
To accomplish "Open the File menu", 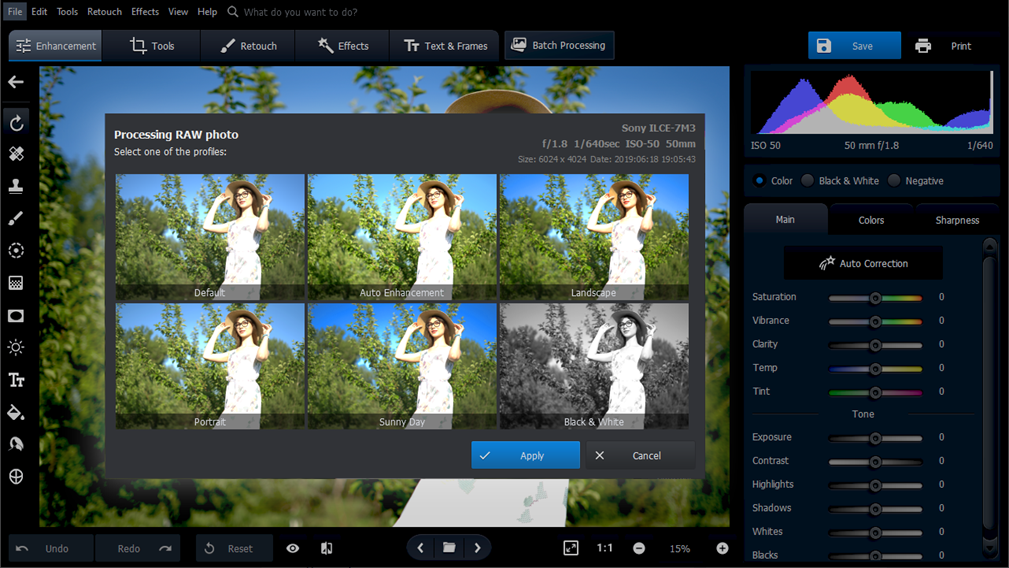I will pos(15,12).
